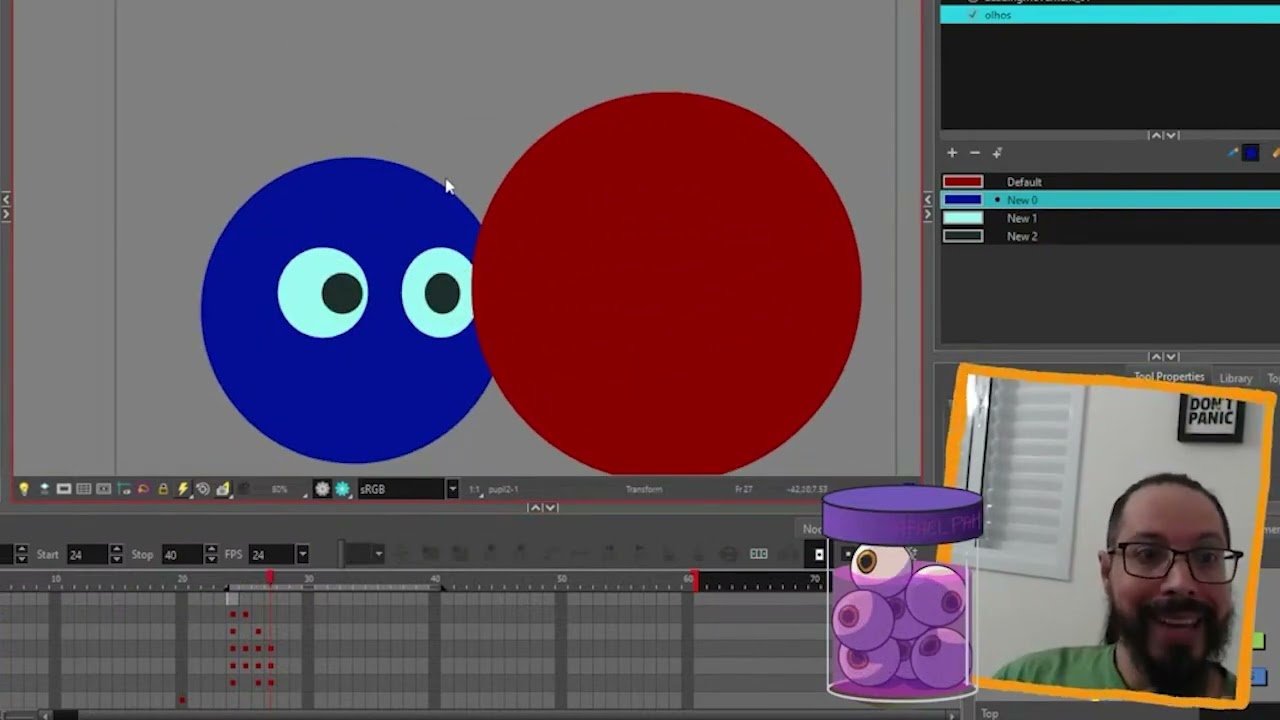Screen dimensions: 1280x720
Task: Select the Default colour row
Action: coord(1110,182)
